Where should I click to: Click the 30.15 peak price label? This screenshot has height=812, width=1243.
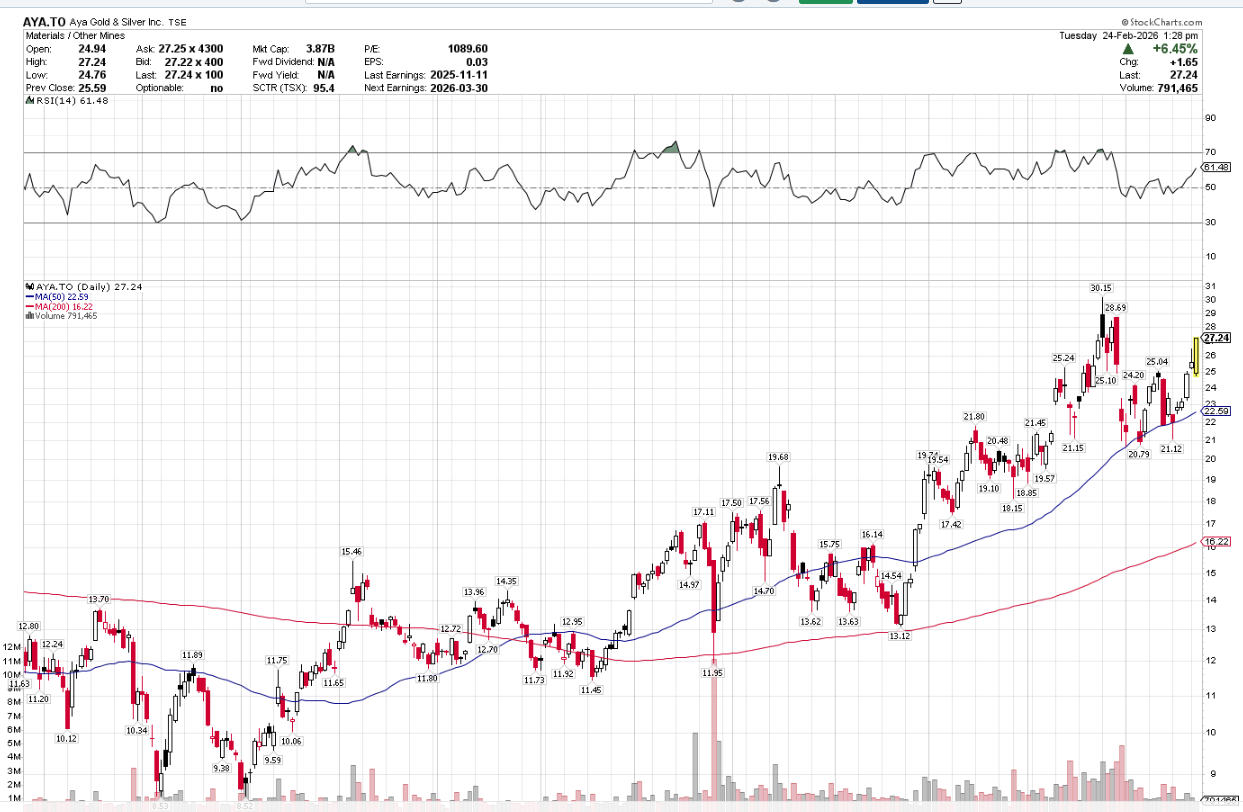click(x=1101, y=288)
